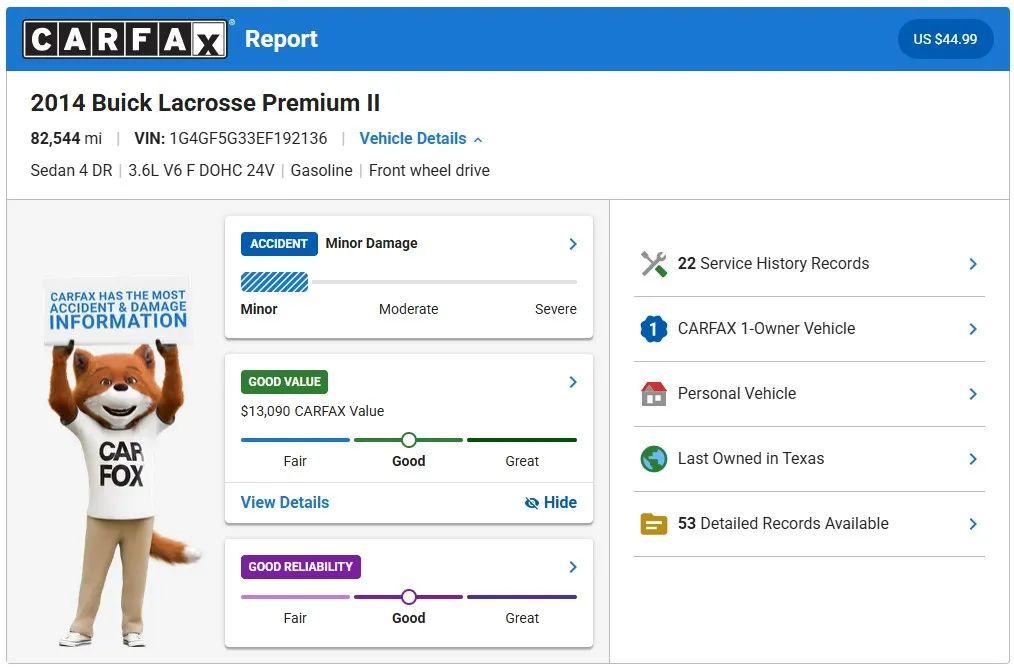Open Minor Damage accident details chevron
The height and width of the screenshot is (667, 1014).
(573, 244)
